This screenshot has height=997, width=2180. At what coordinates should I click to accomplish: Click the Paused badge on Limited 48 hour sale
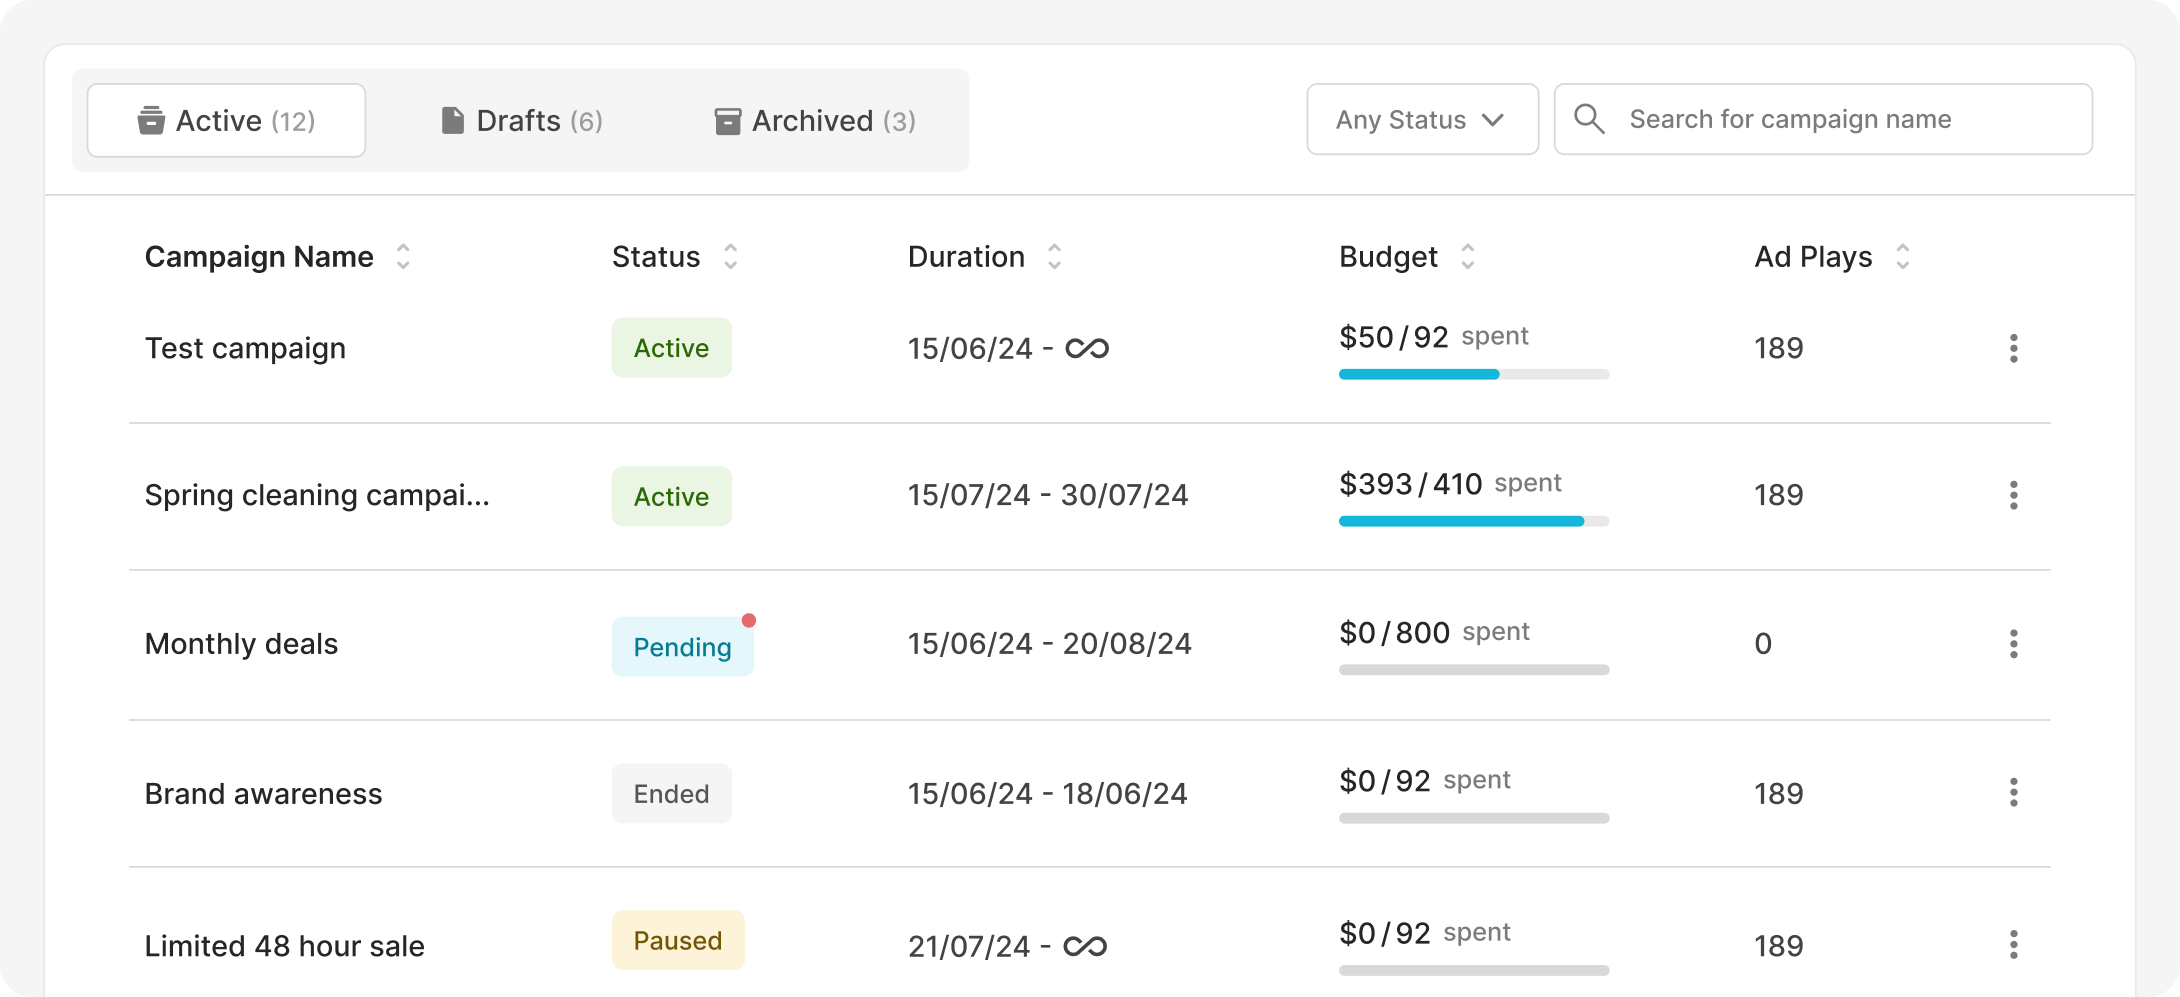677,941
